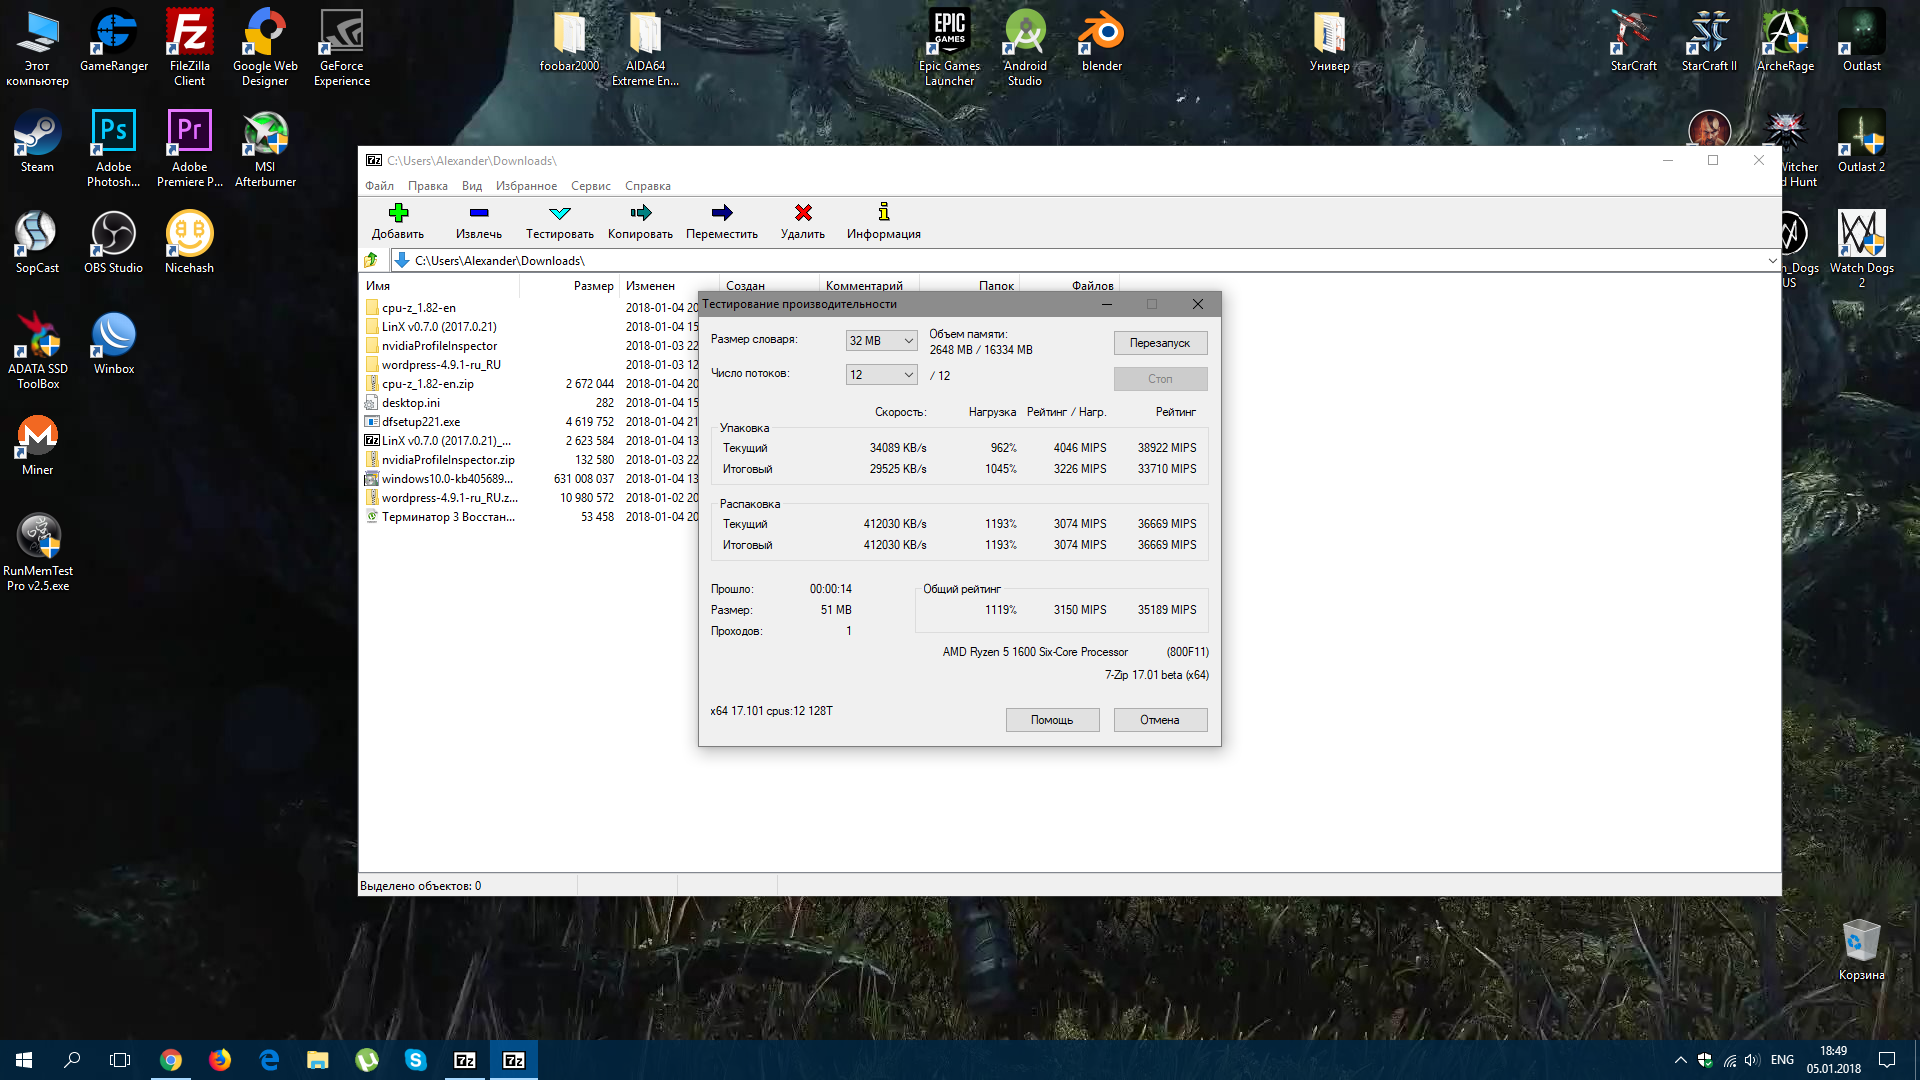Click the Test (Тестировать) checkmark icon

[559, 213]
